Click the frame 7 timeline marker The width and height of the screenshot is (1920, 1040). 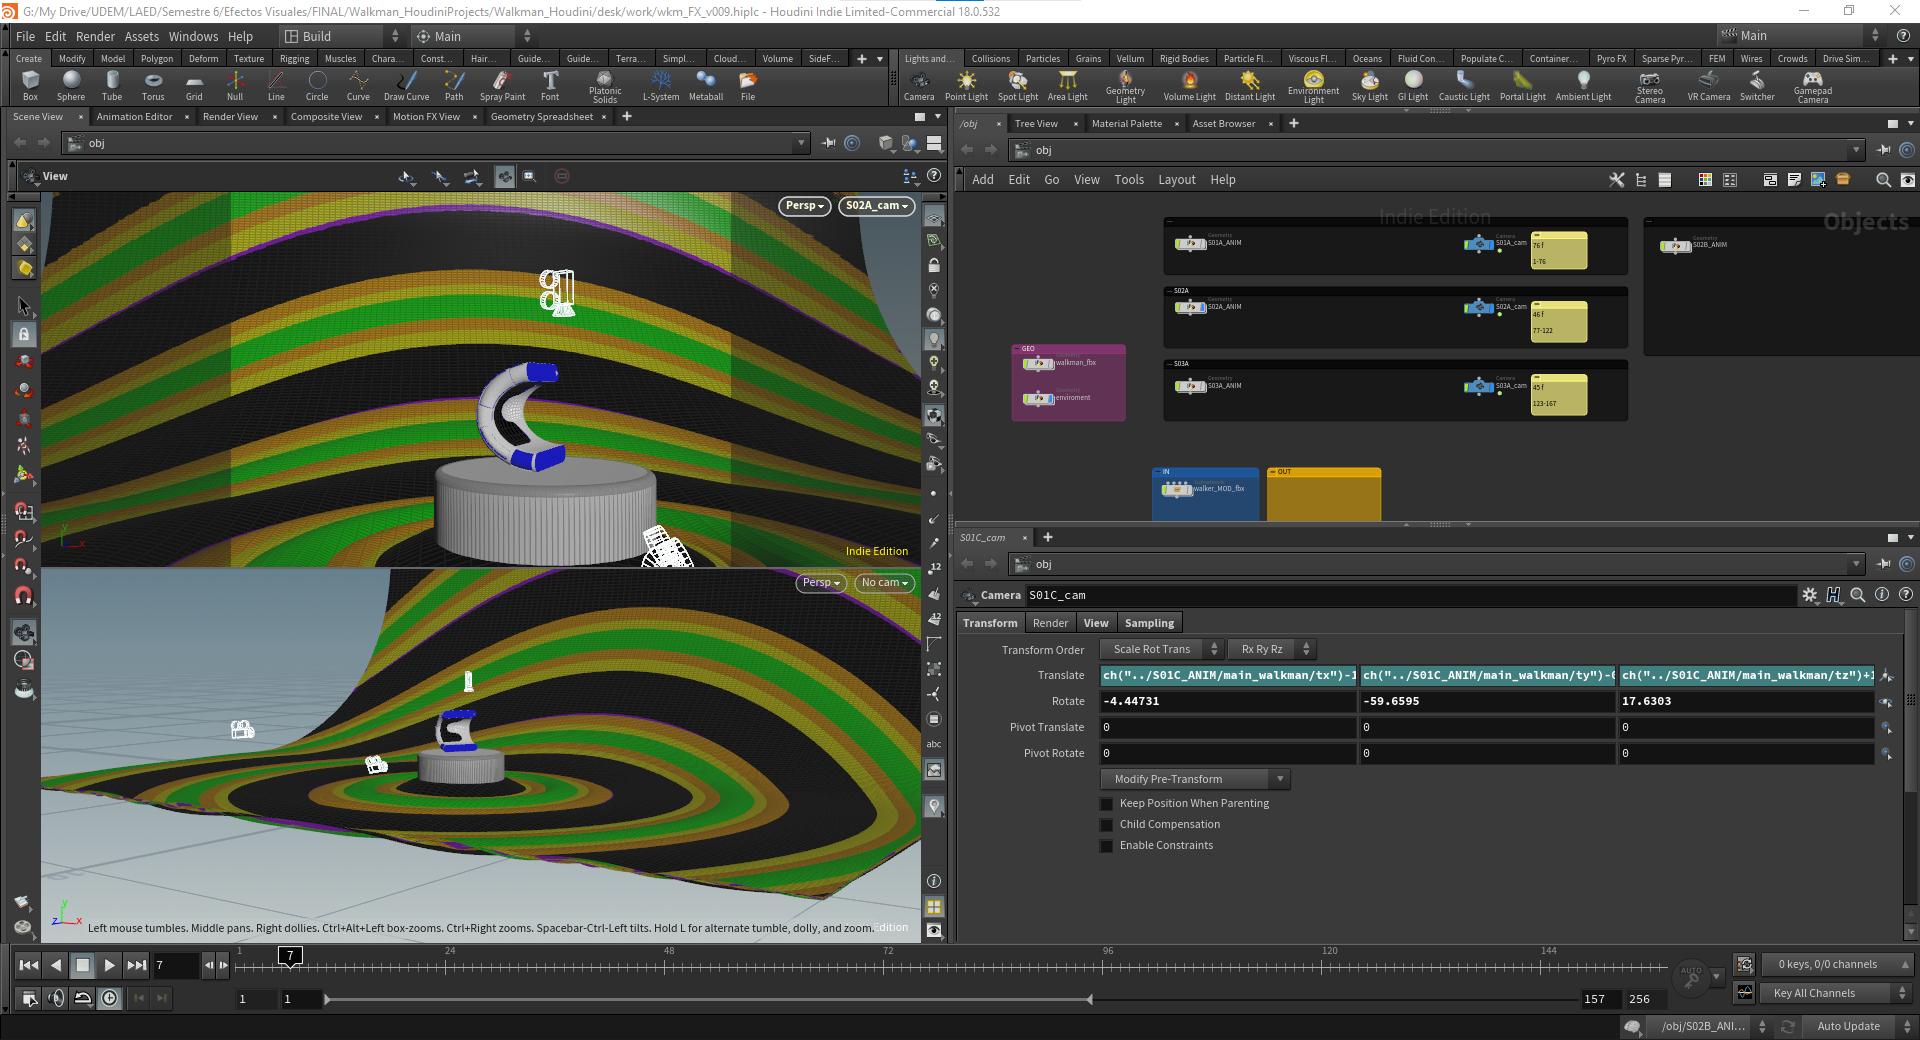click(290, 956)
